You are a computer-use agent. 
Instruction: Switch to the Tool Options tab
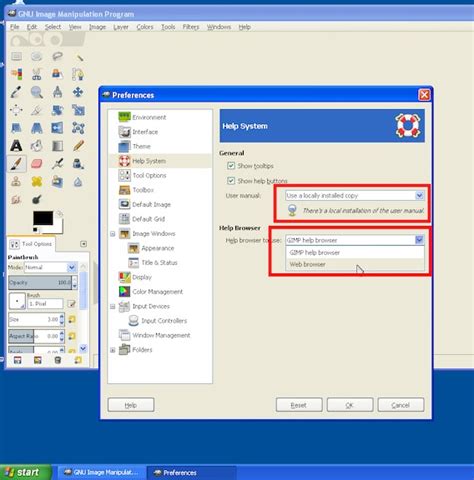(x=31, y=244)
